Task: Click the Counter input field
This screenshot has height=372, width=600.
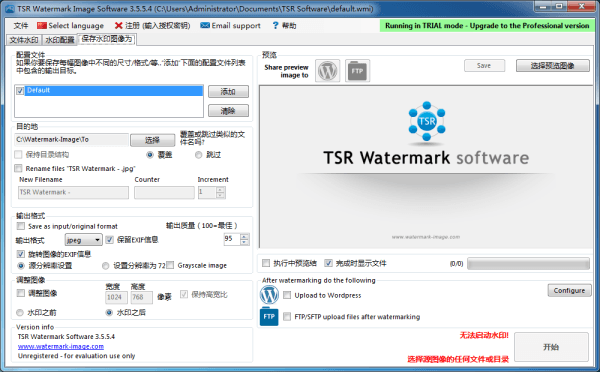Action: tap(164, 192)
